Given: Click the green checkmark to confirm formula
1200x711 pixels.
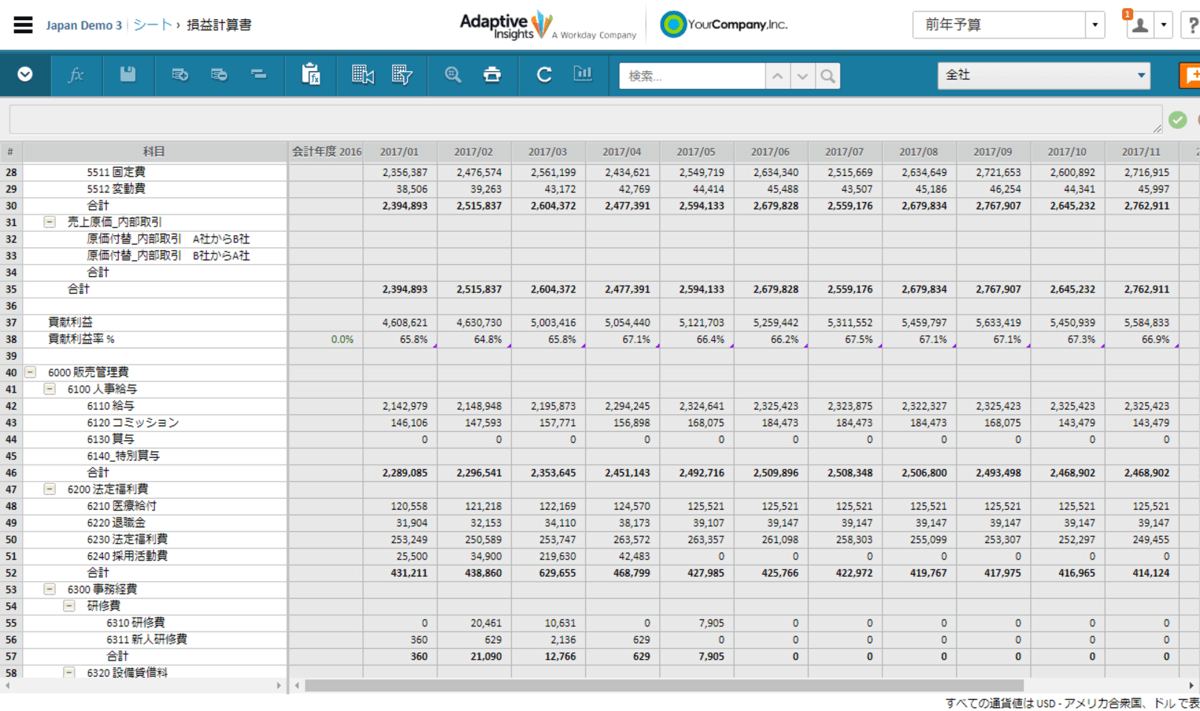Looking at the screenshot, I should (1177, 120).
